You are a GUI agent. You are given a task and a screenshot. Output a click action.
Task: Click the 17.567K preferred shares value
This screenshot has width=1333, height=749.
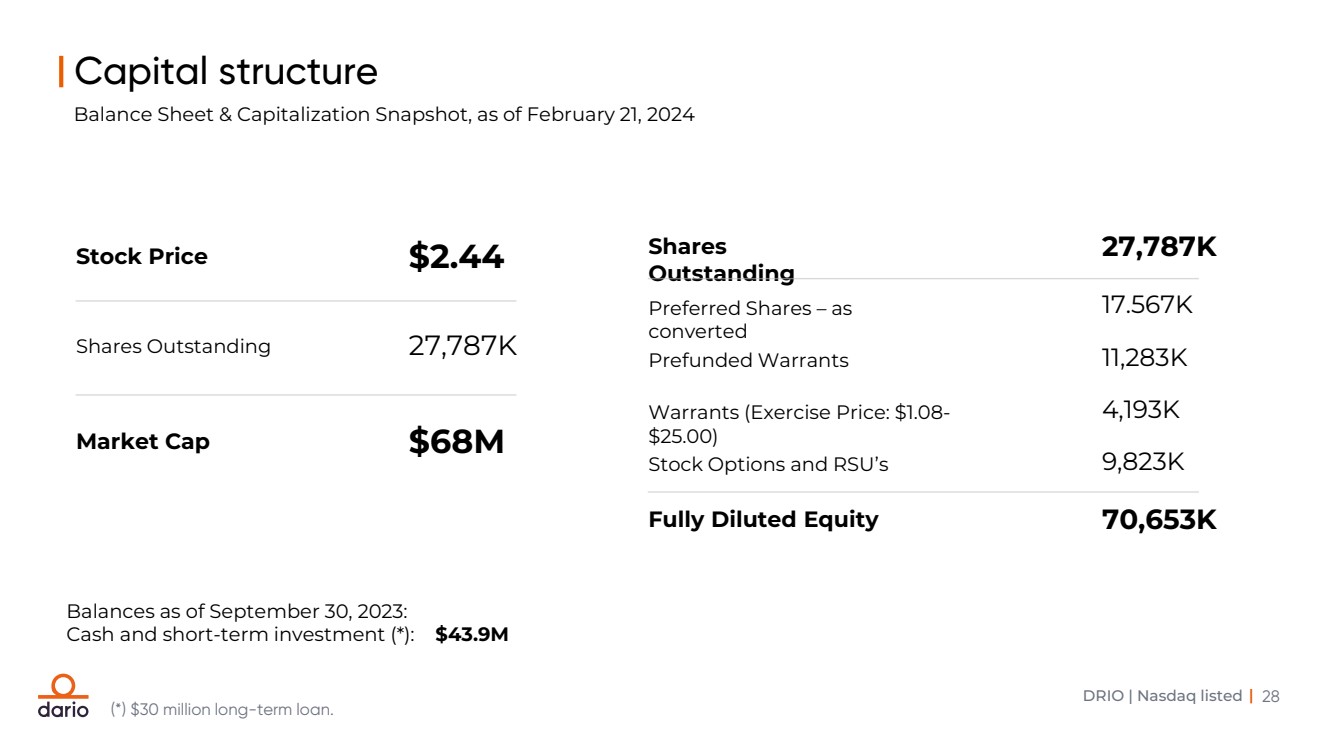pos(1147,305)
